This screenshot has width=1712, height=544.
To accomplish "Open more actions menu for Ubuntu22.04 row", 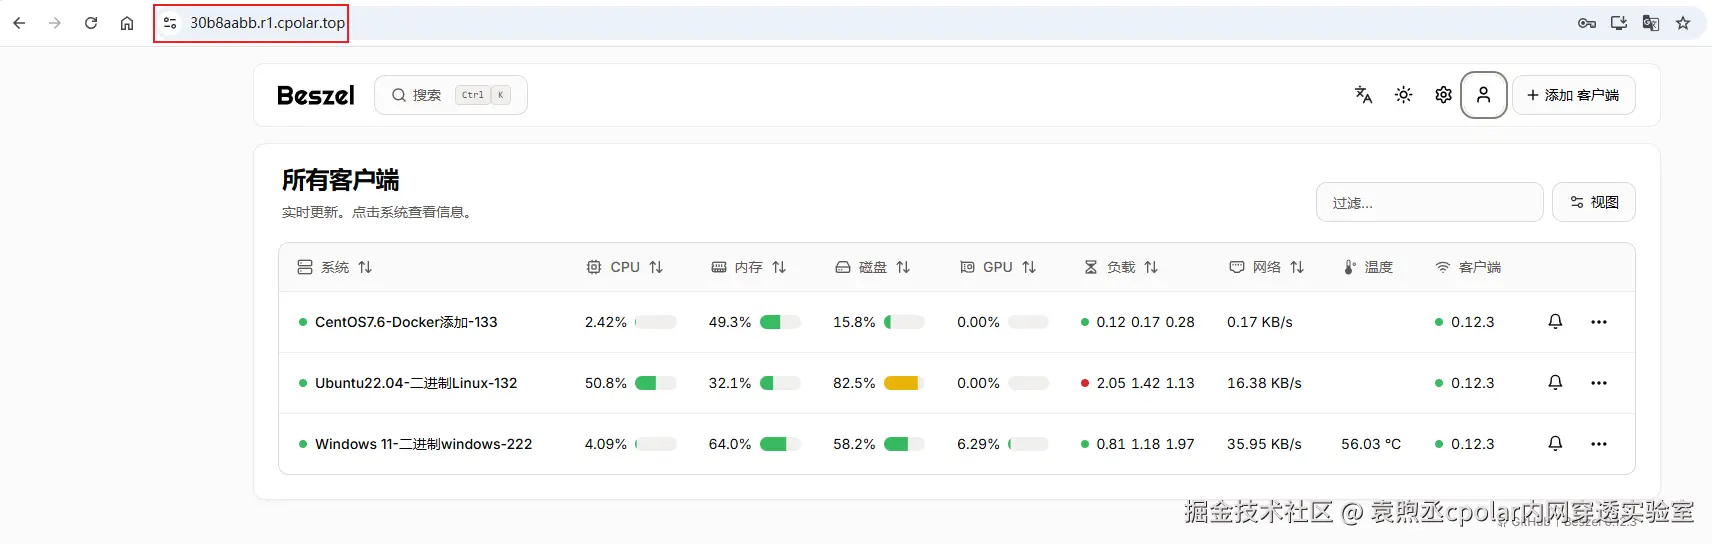I will (1599, 383).
